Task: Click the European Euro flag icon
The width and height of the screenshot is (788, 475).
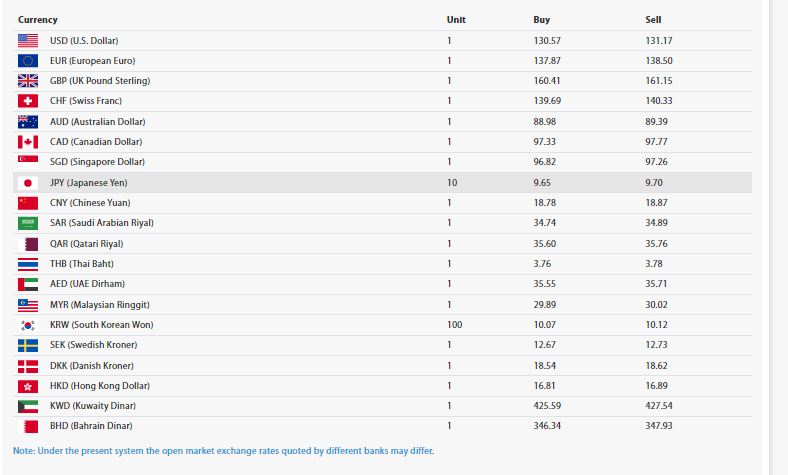Action: [28, 61]
